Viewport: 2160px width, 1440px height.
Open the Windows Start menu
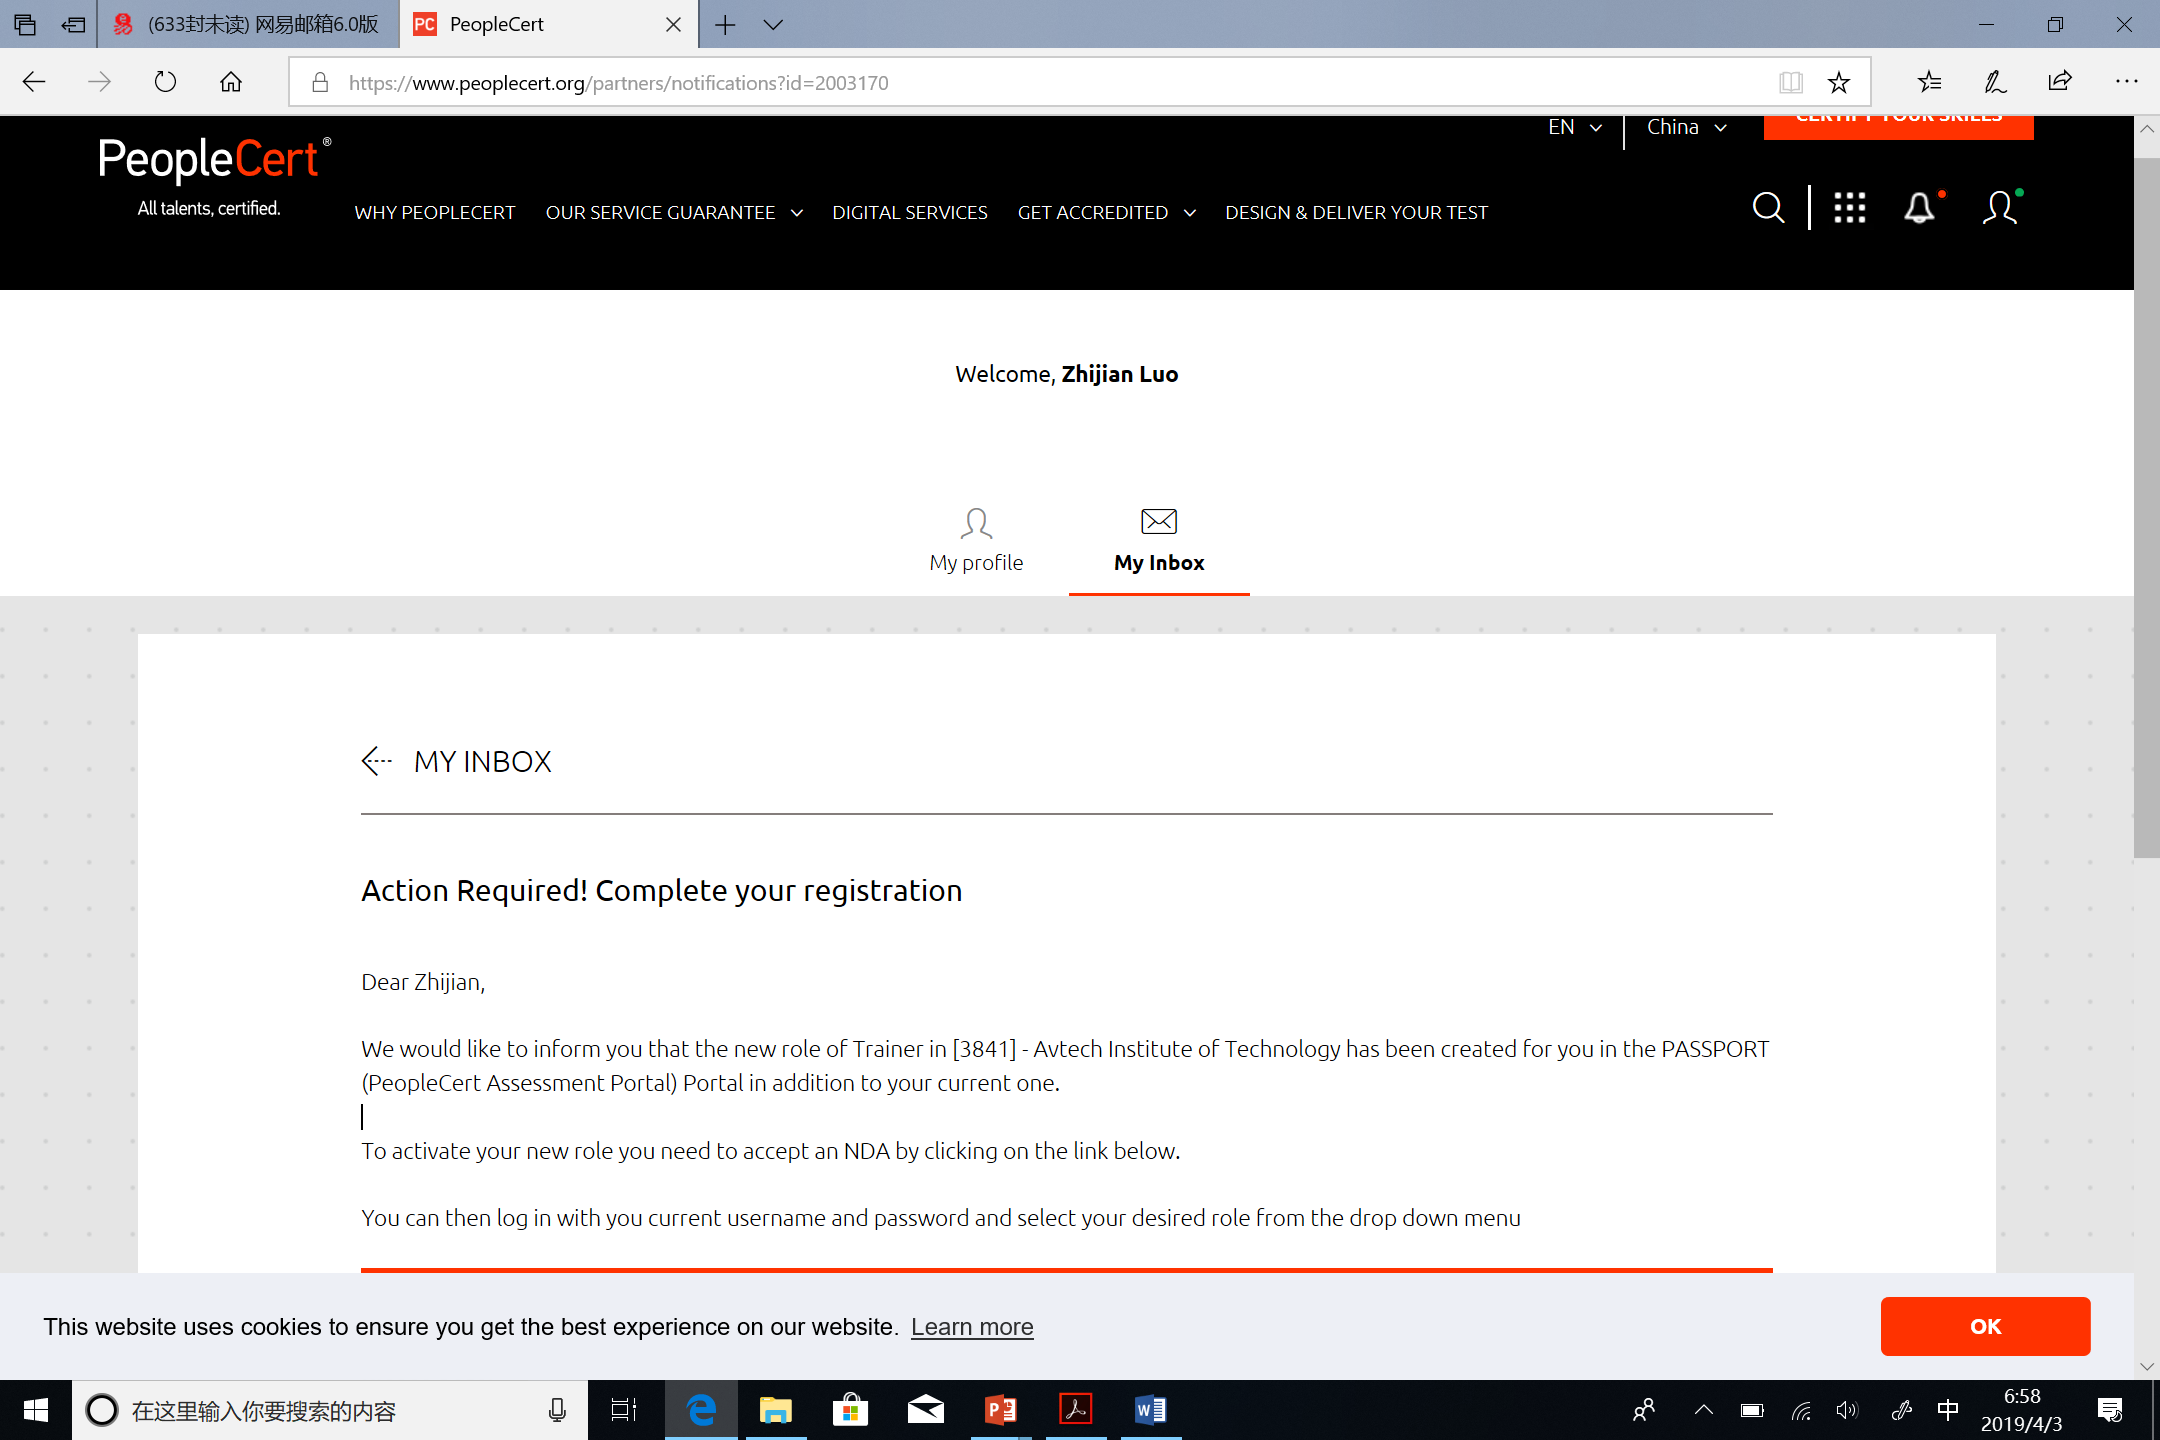[35, 1410]
